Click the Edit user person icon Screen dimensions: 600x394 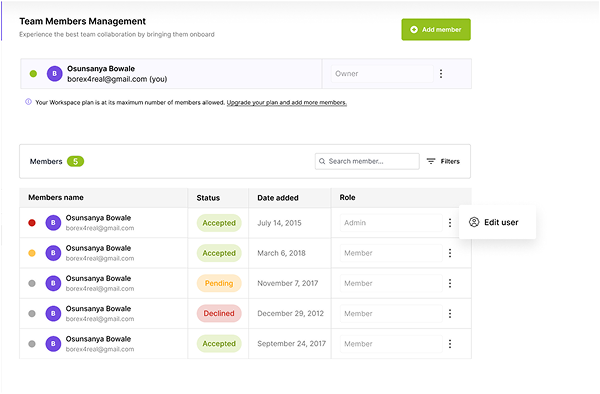tap(474, 222)
